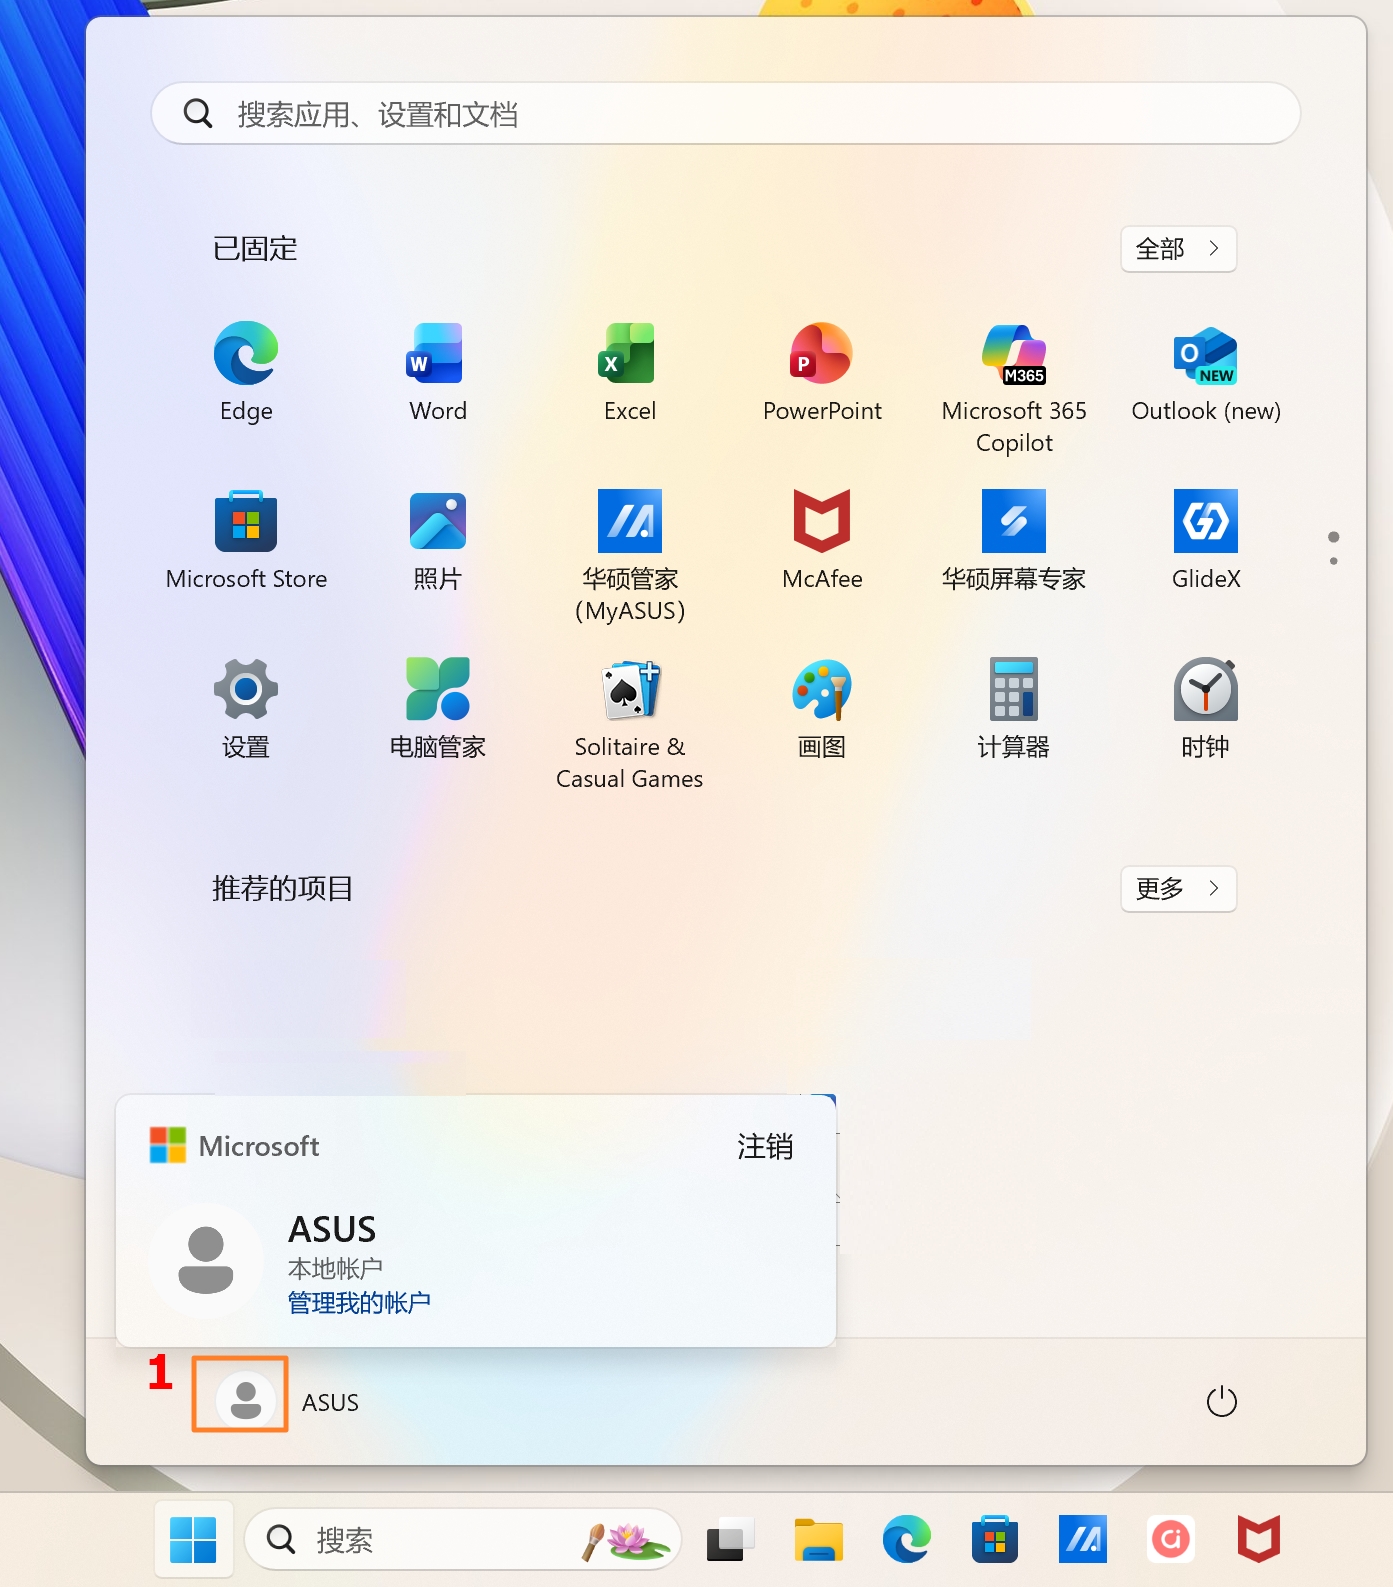Open the 管理我的帐户 link

click(359, 1302)
